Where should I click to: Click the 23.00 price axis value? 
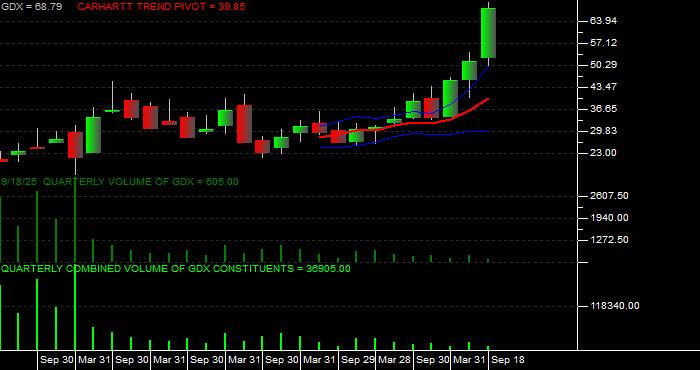(603, 153)
